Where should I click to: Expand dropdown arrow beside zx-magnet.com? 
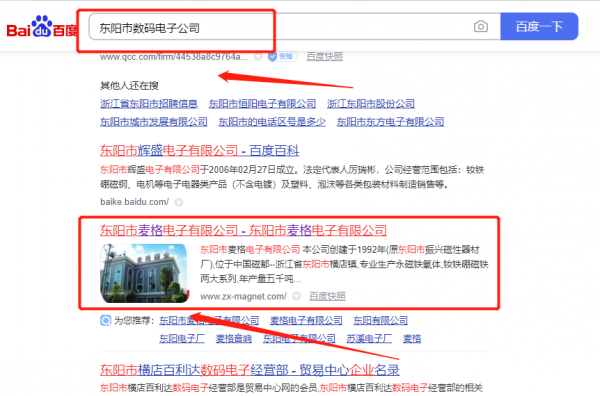pos(297,296)
